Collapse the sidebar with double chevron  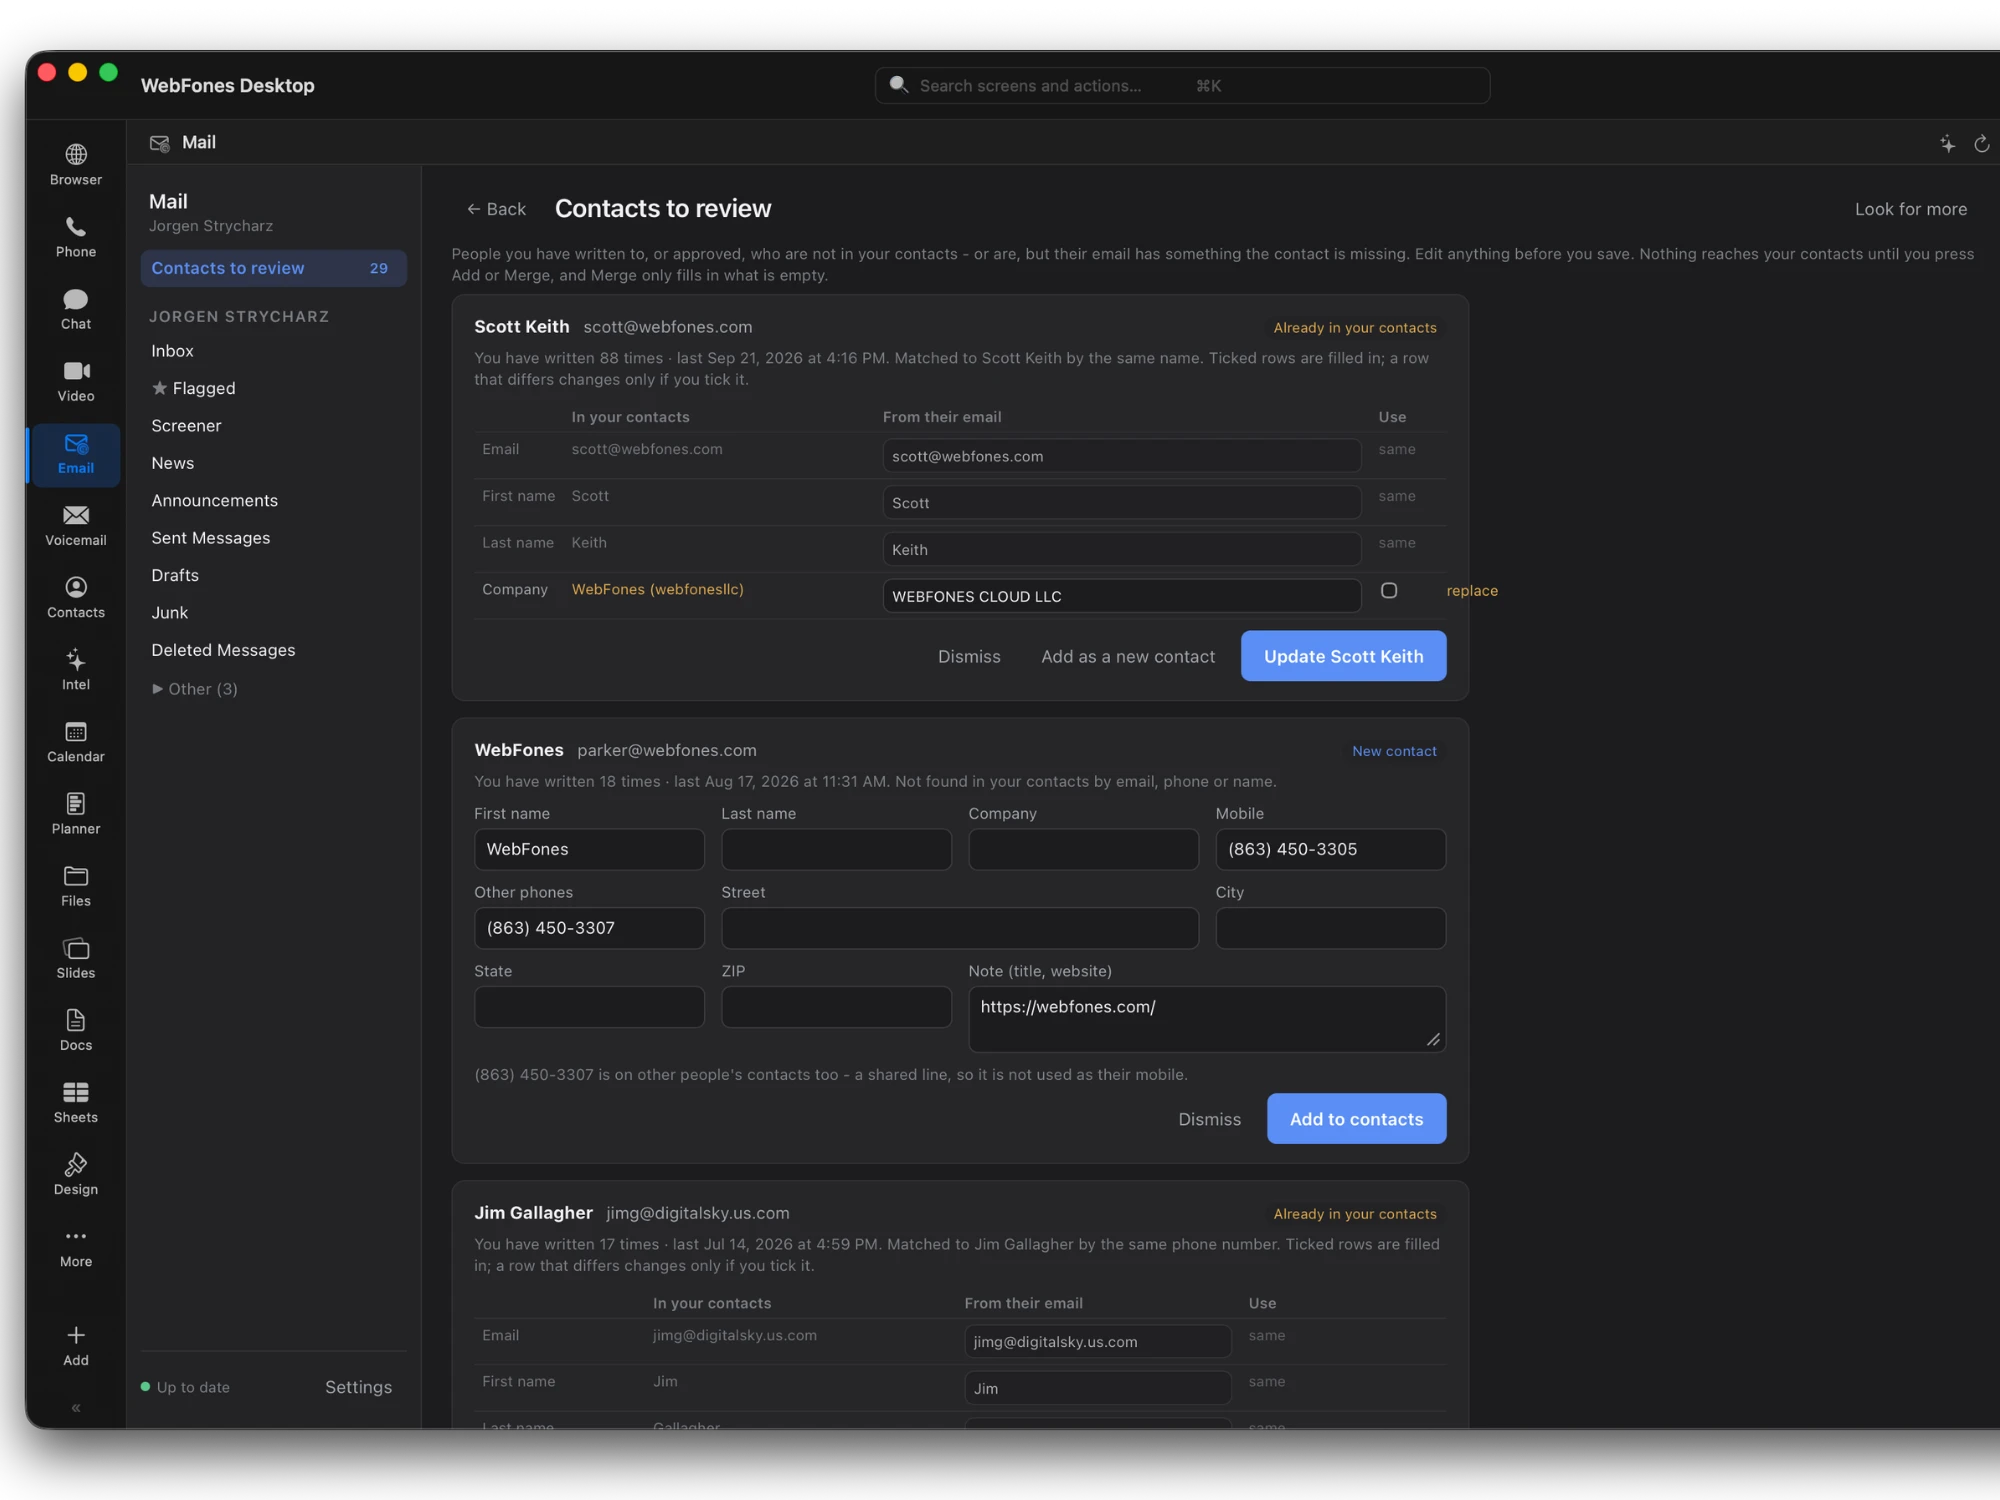click(76, 1407)
